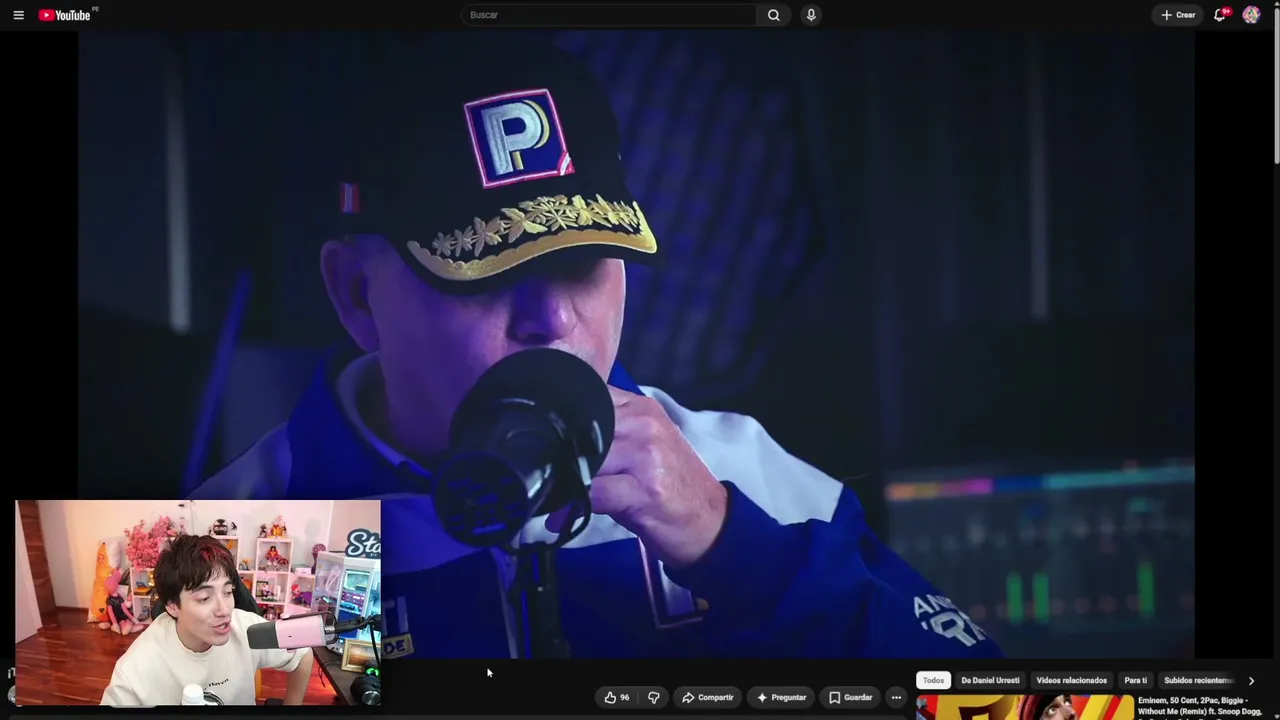
Task: Go to the YouTube home logo
Action: 65,15
